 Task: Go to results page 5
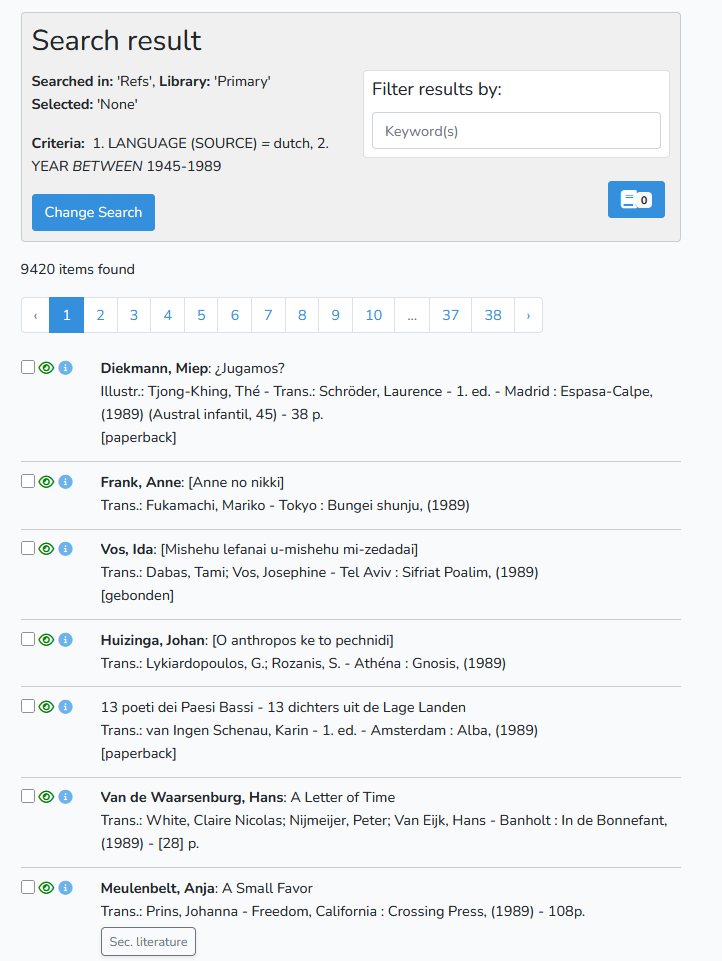(201, 315)
